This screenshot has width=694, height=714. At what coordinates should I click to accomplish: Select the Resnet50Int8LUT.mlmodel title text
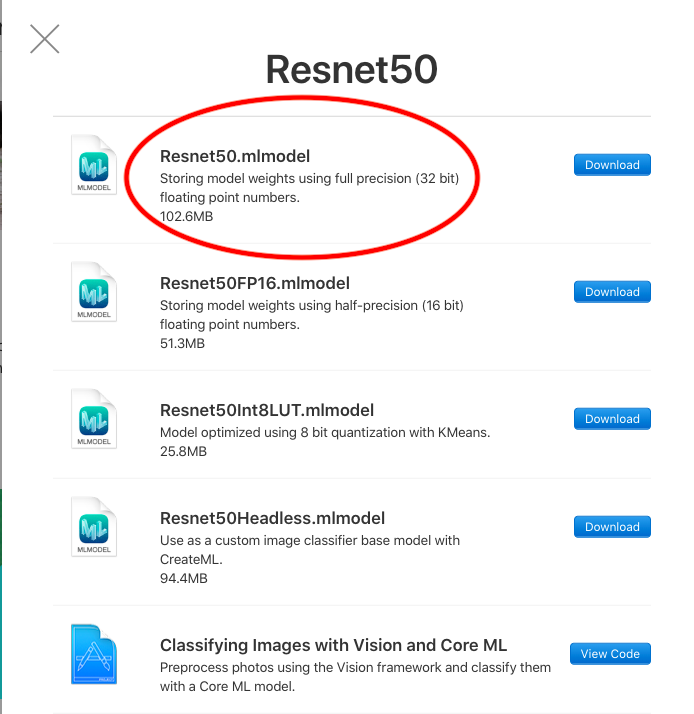click(x=267, y=410)
